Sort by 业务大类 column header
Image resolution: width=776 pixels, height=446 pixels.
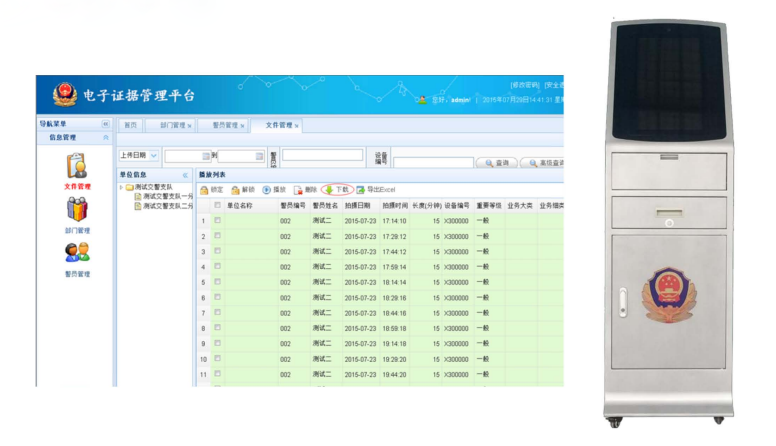point(520,205)
